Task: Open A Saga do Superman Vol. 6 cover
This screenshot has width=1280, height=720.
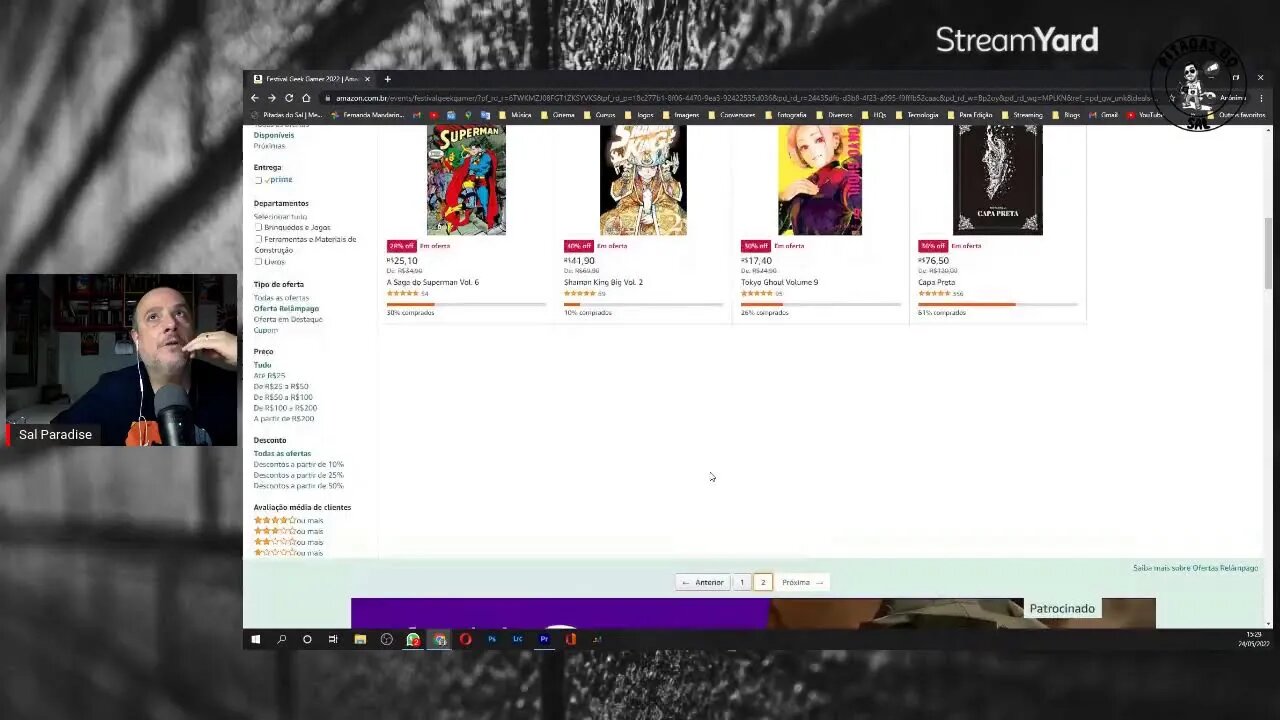Action: (466, 180)
